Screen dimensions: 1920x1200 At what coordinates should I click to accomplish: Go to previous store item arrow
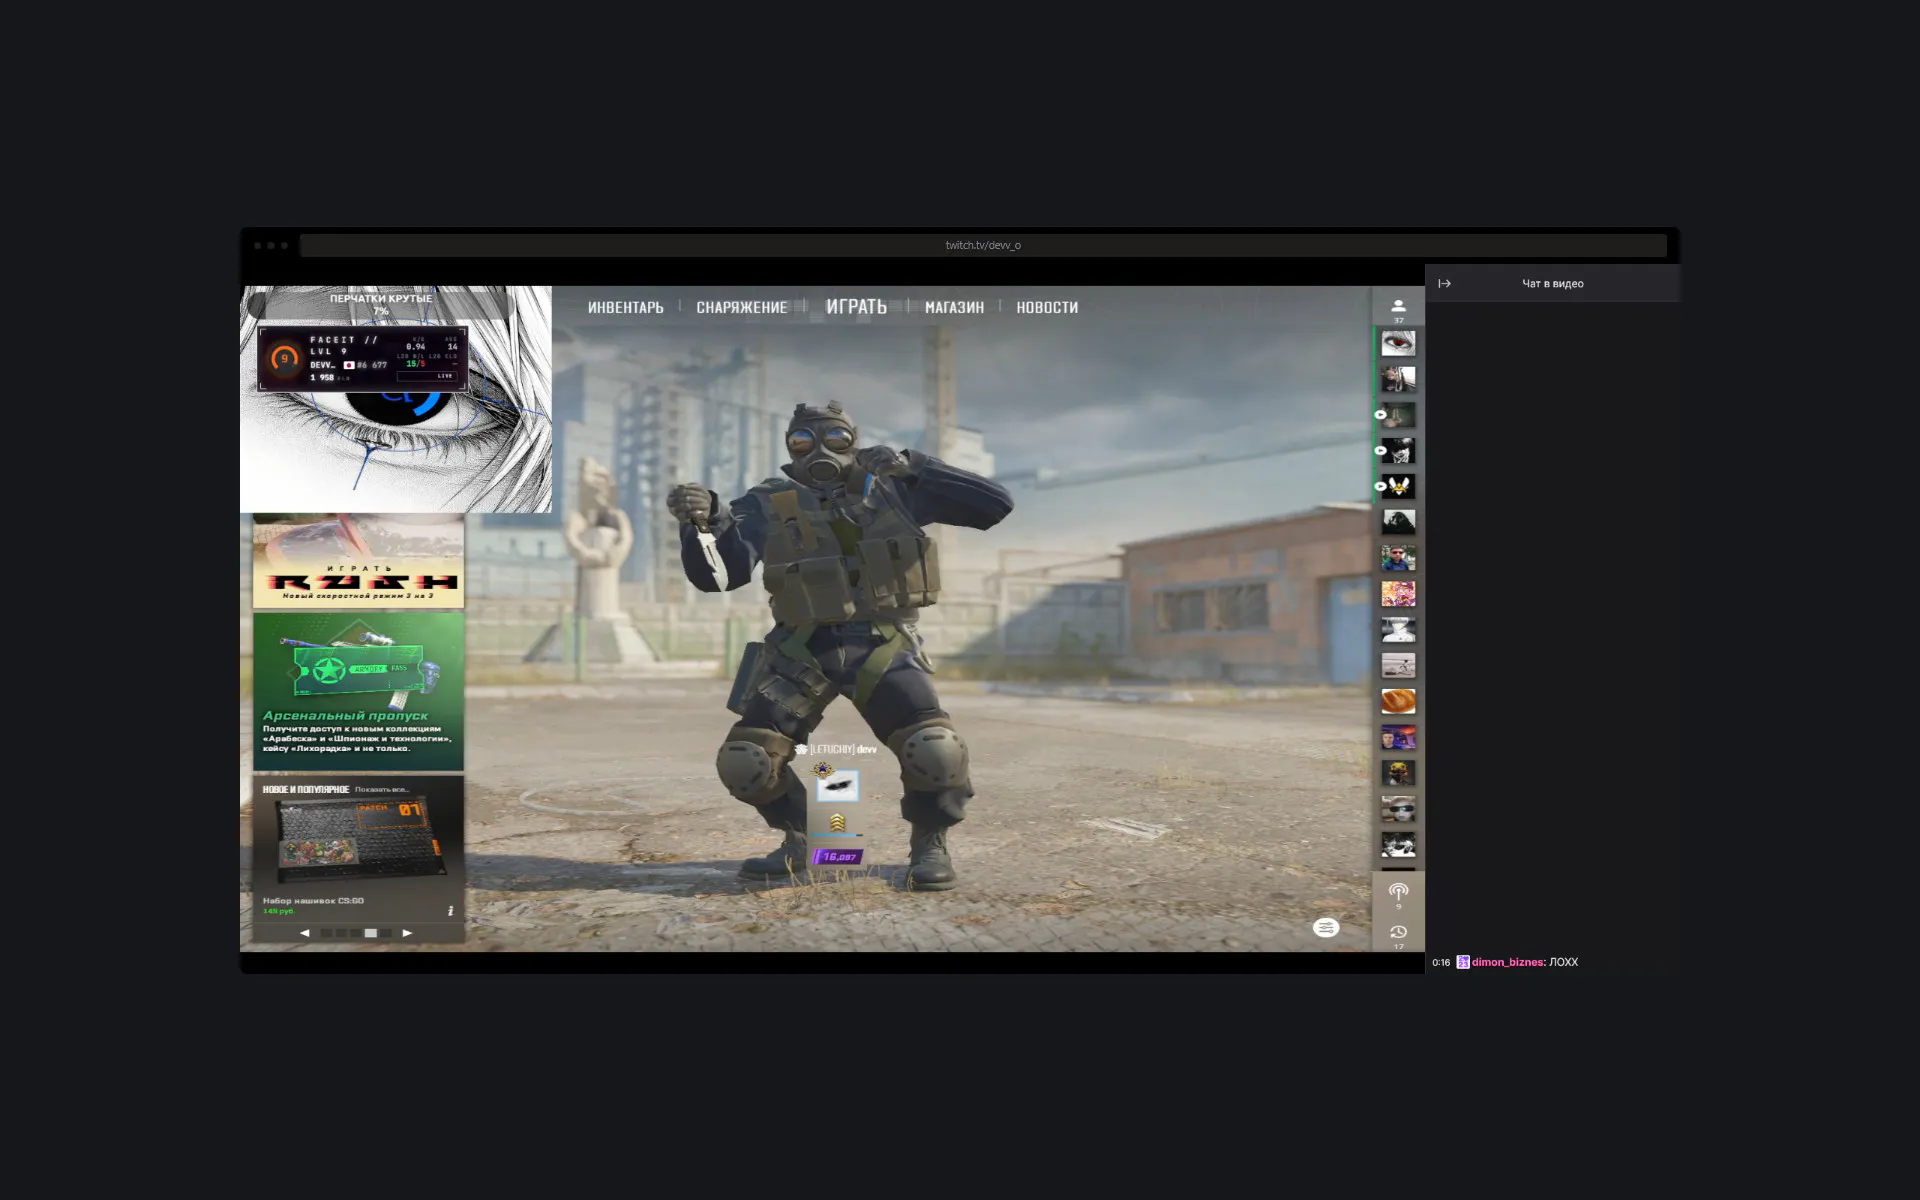pos(305,933)
